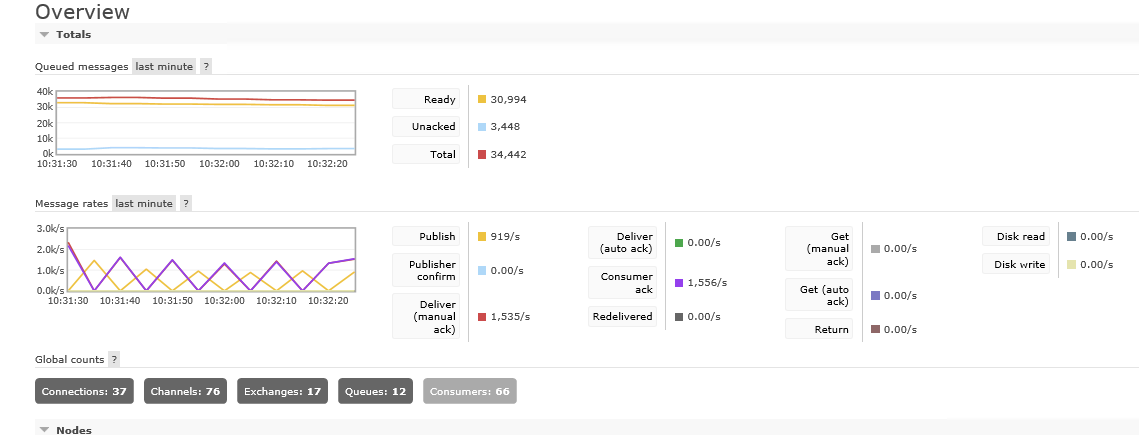Open Connections: 37 count
The width and height of the screenshot is (1139, 435).
(84, 391)
